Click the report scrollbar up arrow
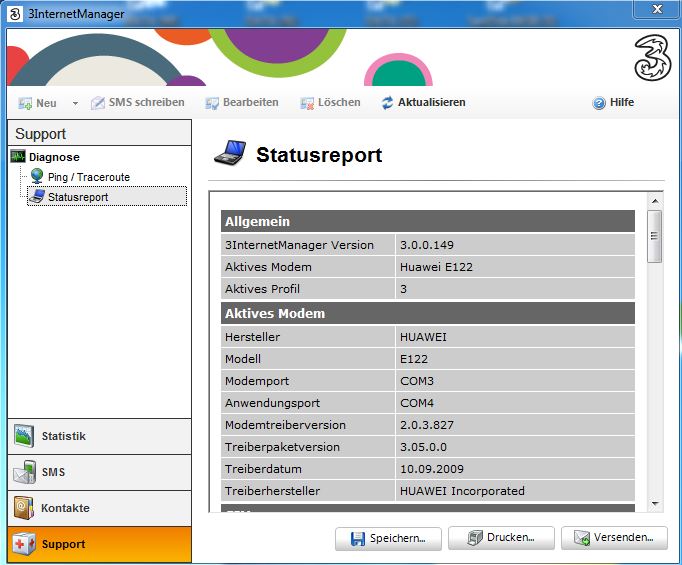 655,201
